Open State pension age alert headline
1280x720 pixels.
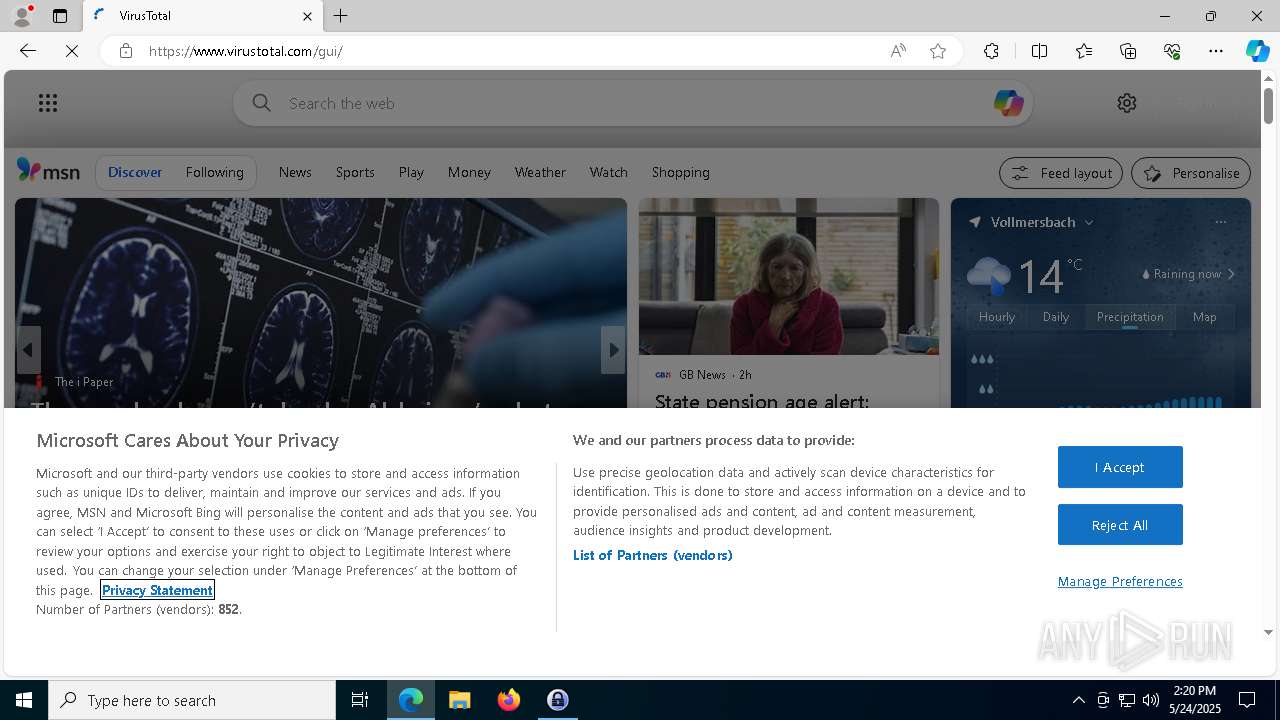click(762, 402)
